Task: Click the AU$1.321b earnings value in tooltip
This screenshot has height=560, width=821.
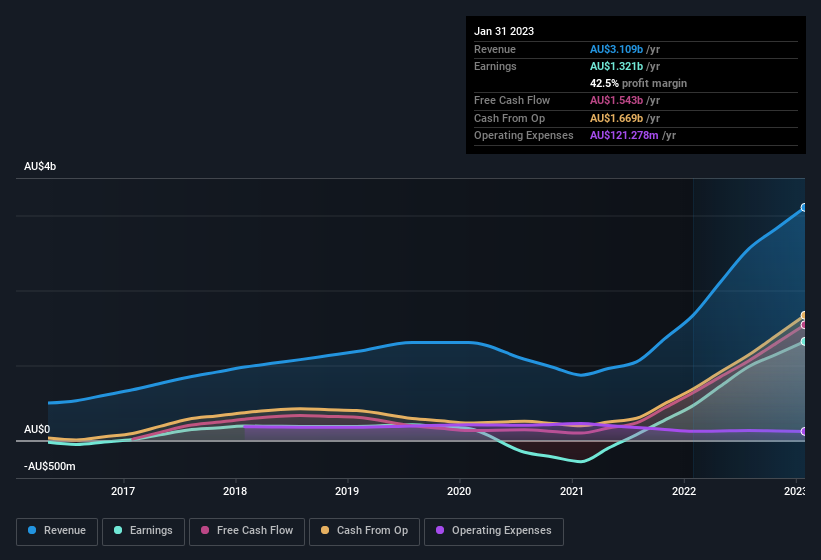Action: [617, 66]
